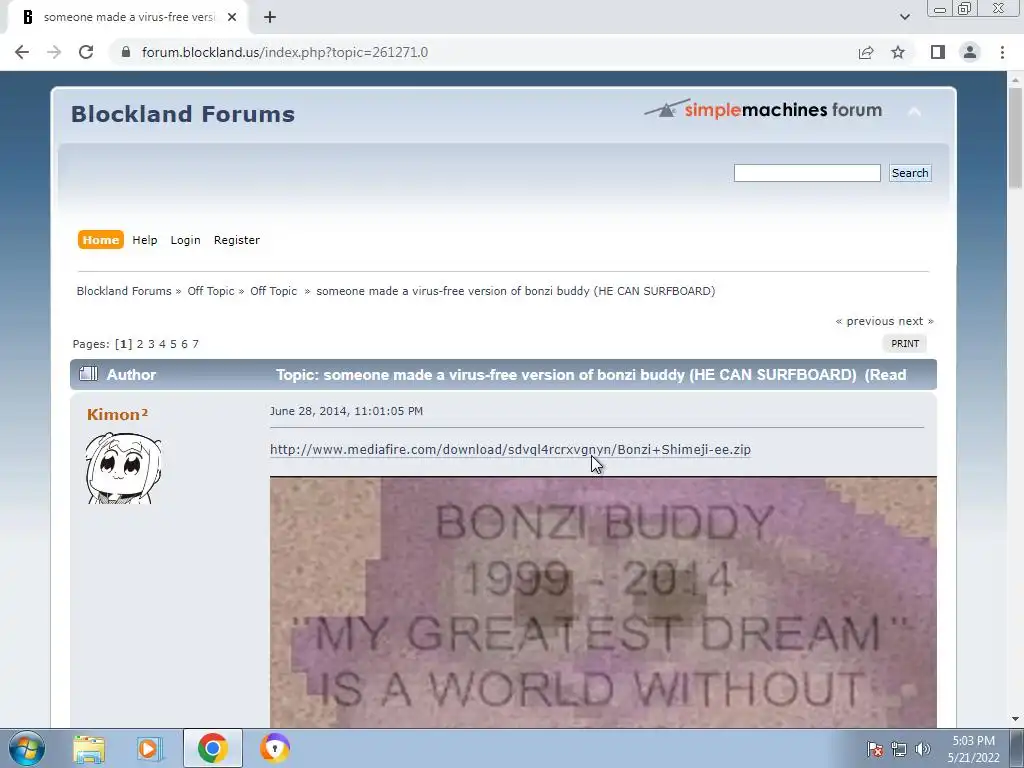Click the topic title breadcrumb link
The image size is (1024, 768).
516,291
